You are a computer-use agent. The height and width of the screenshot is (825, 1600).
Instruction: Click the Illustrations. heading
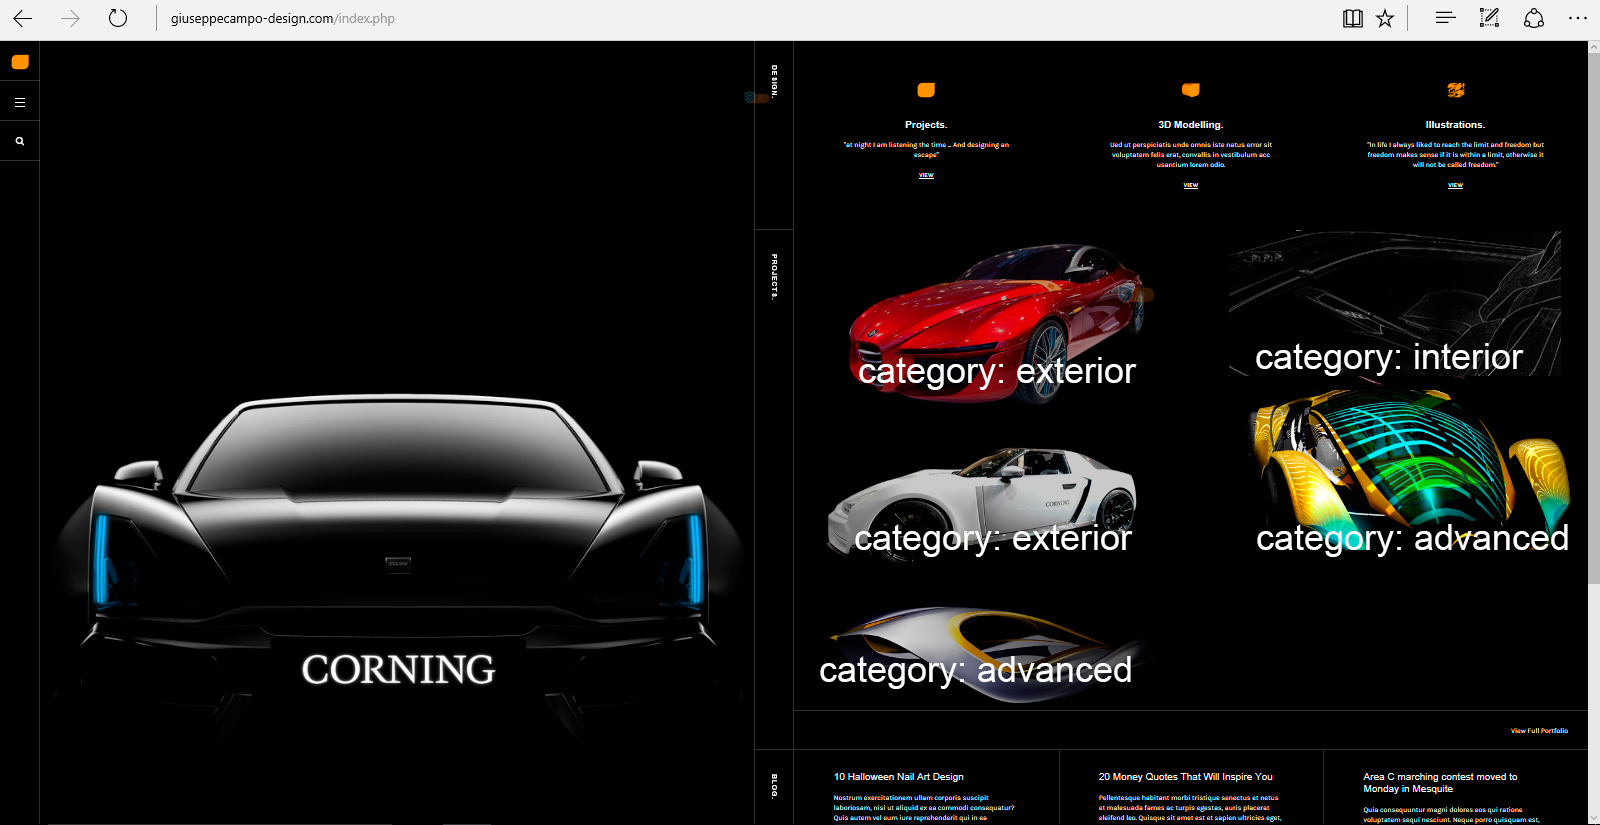pos(1455,125)
